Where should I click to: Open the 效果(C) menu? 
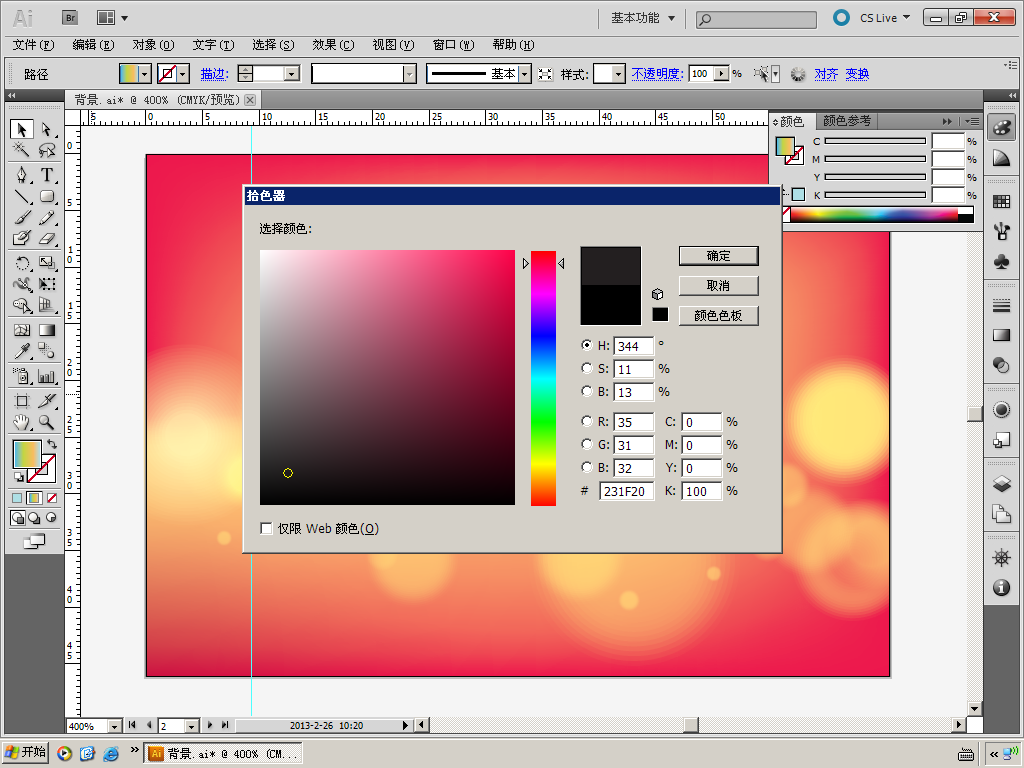333,45
